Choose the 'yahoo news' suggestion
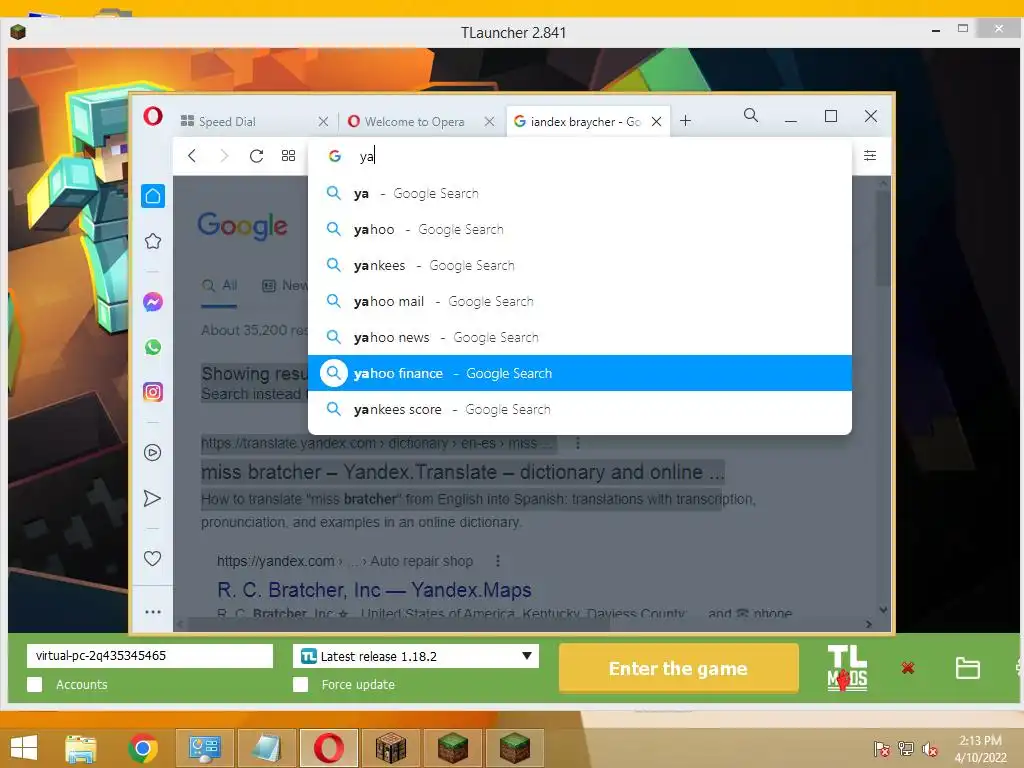Image resolution: width=1024 pixels, height=768 pixels. tap(580, 337)
